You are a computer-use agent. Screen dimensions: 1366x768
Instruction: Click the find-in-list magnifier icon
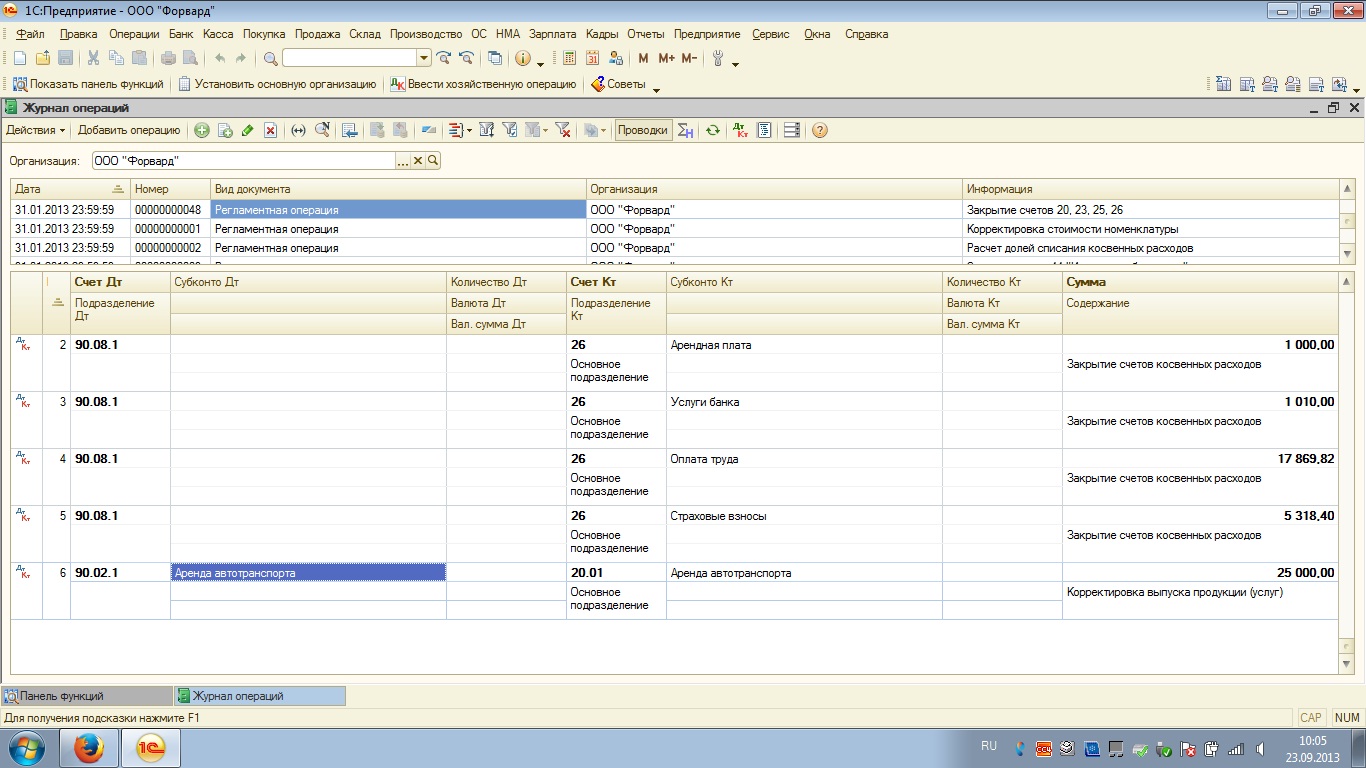[x=322, y=130]
